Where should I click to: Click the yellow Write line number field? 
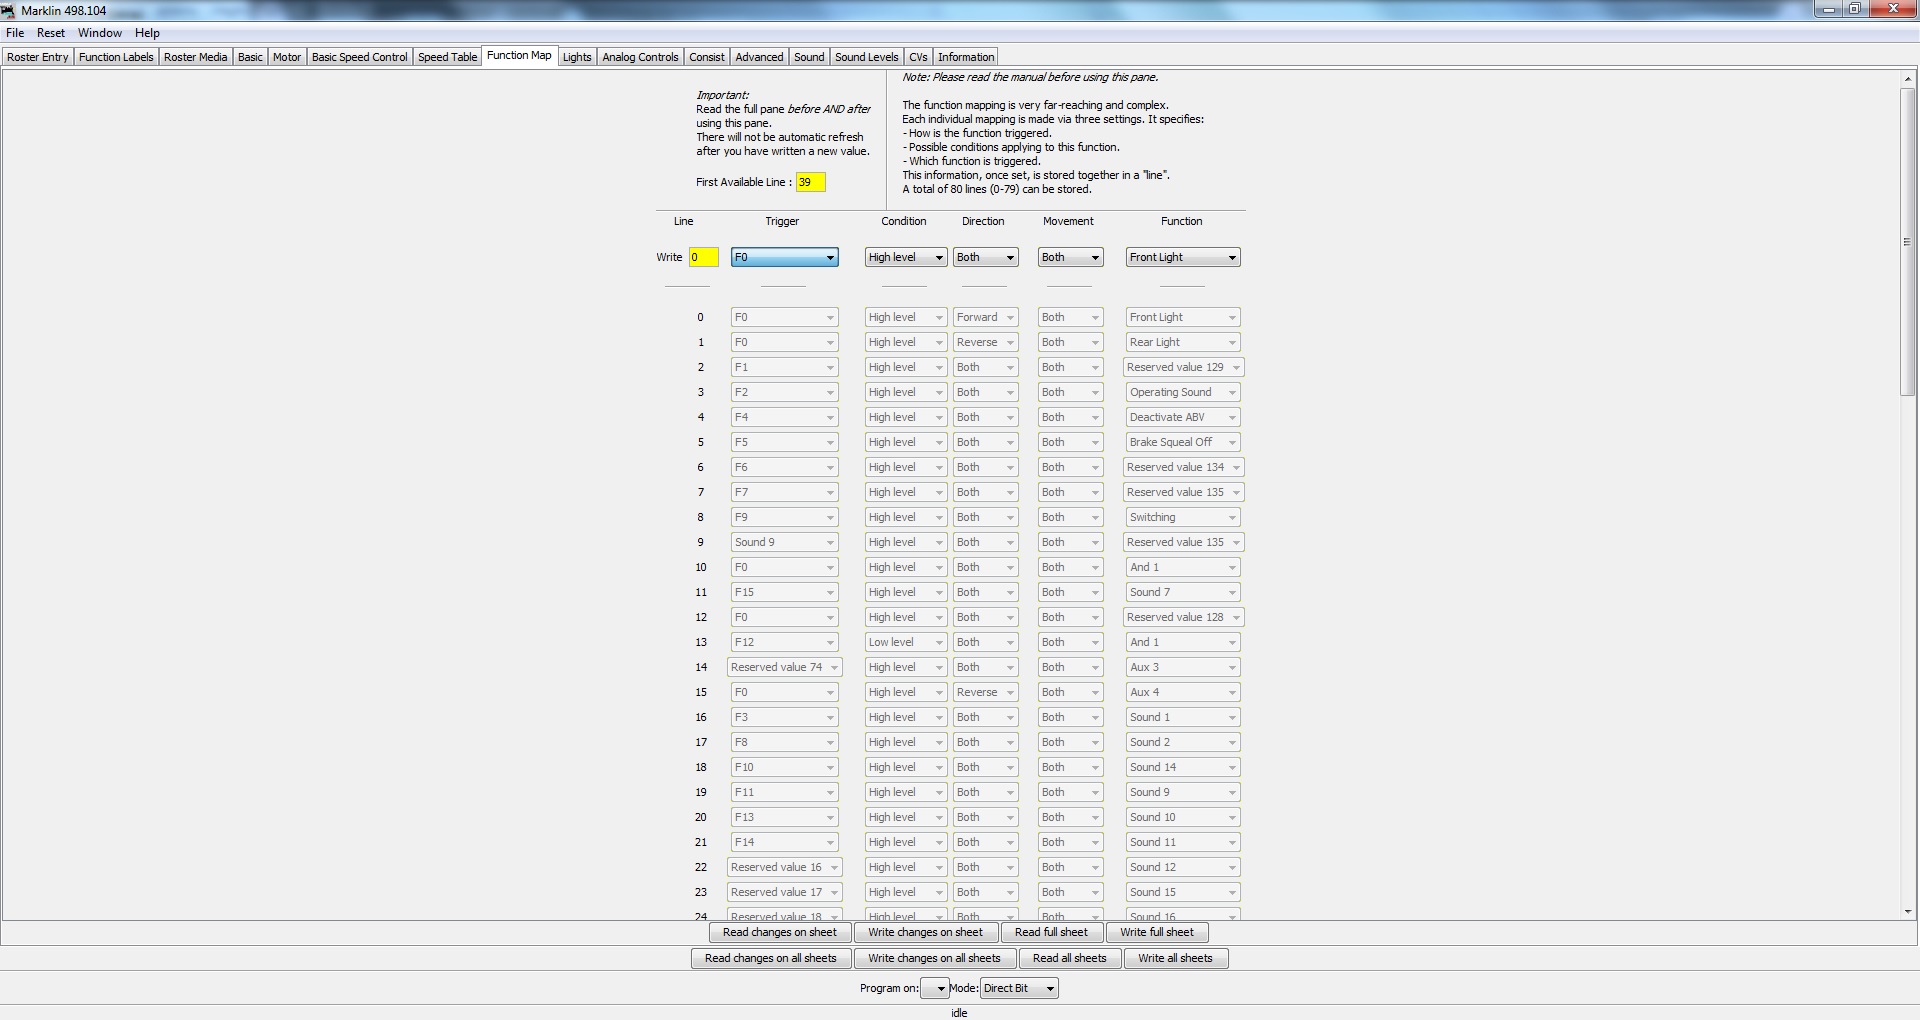pyautogui.click(x=703, y=257)
